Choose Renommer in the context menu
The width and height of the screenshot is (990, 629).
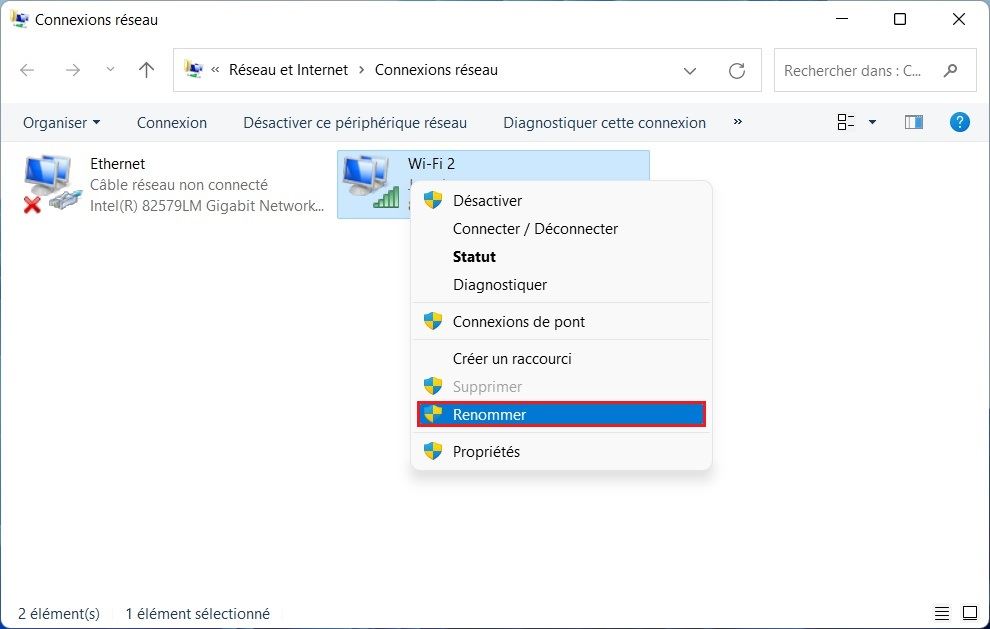click(x=561, y=414)
